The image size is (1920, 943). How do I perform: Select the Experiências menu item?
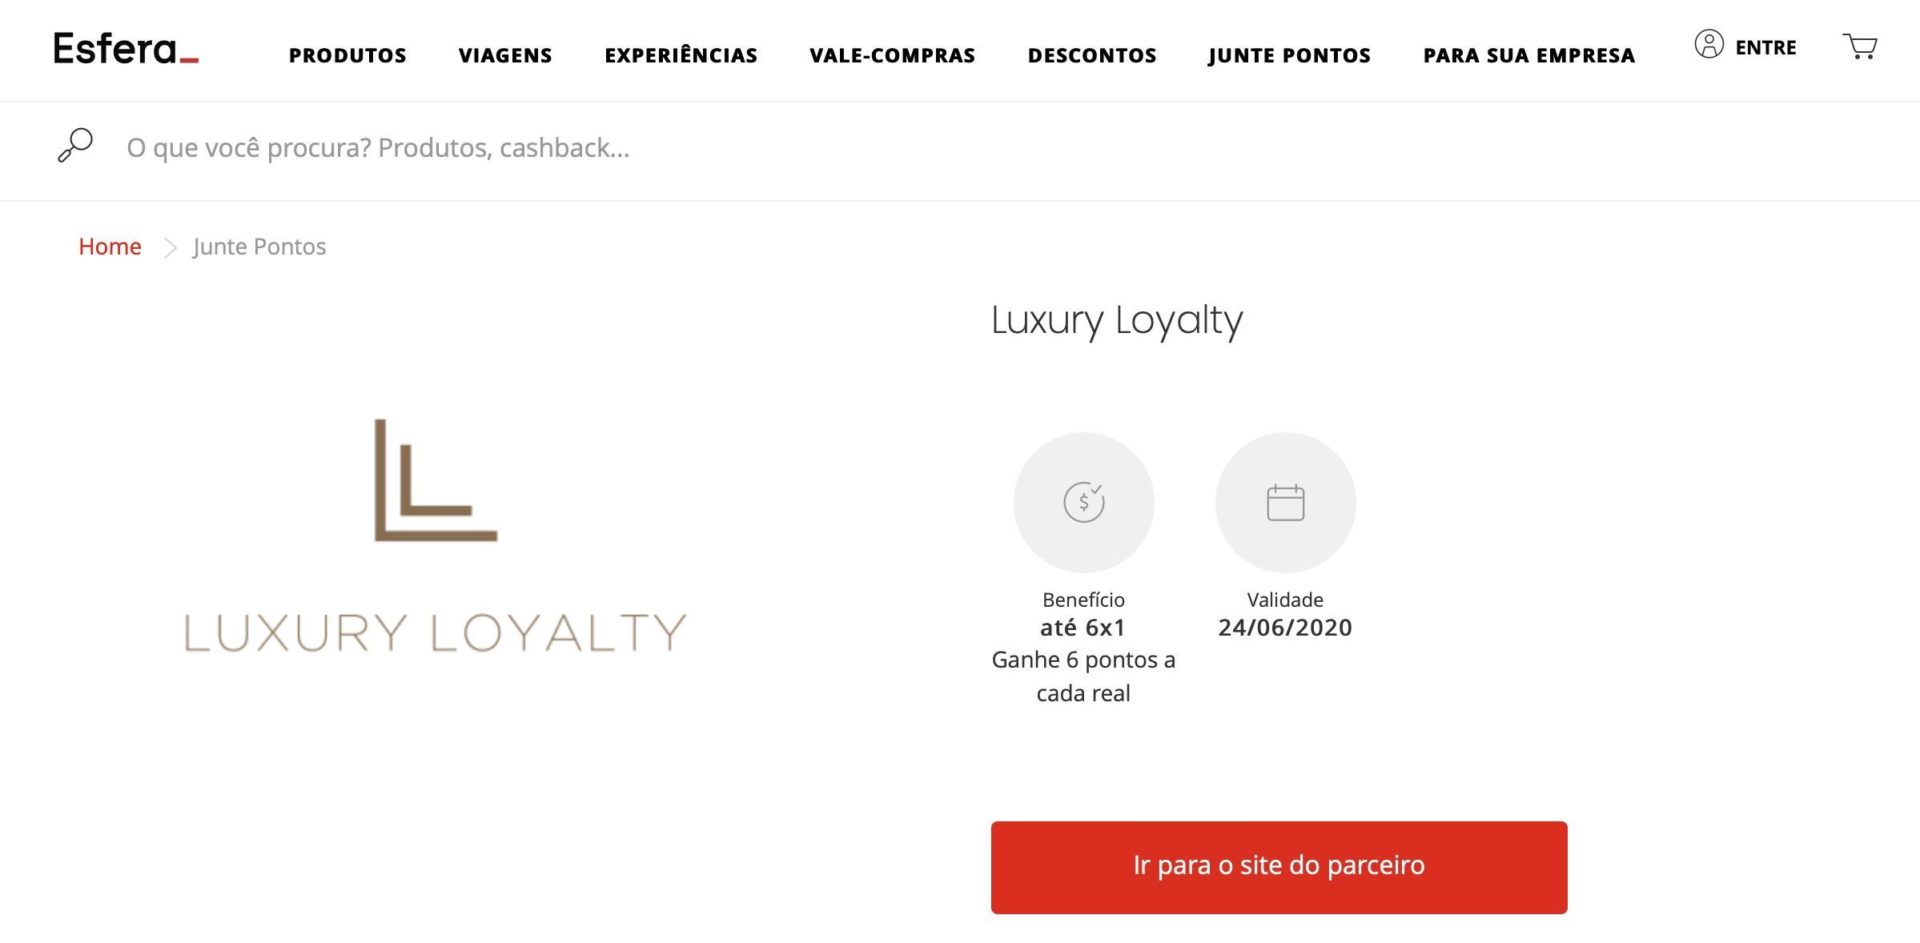coord(681,55)
